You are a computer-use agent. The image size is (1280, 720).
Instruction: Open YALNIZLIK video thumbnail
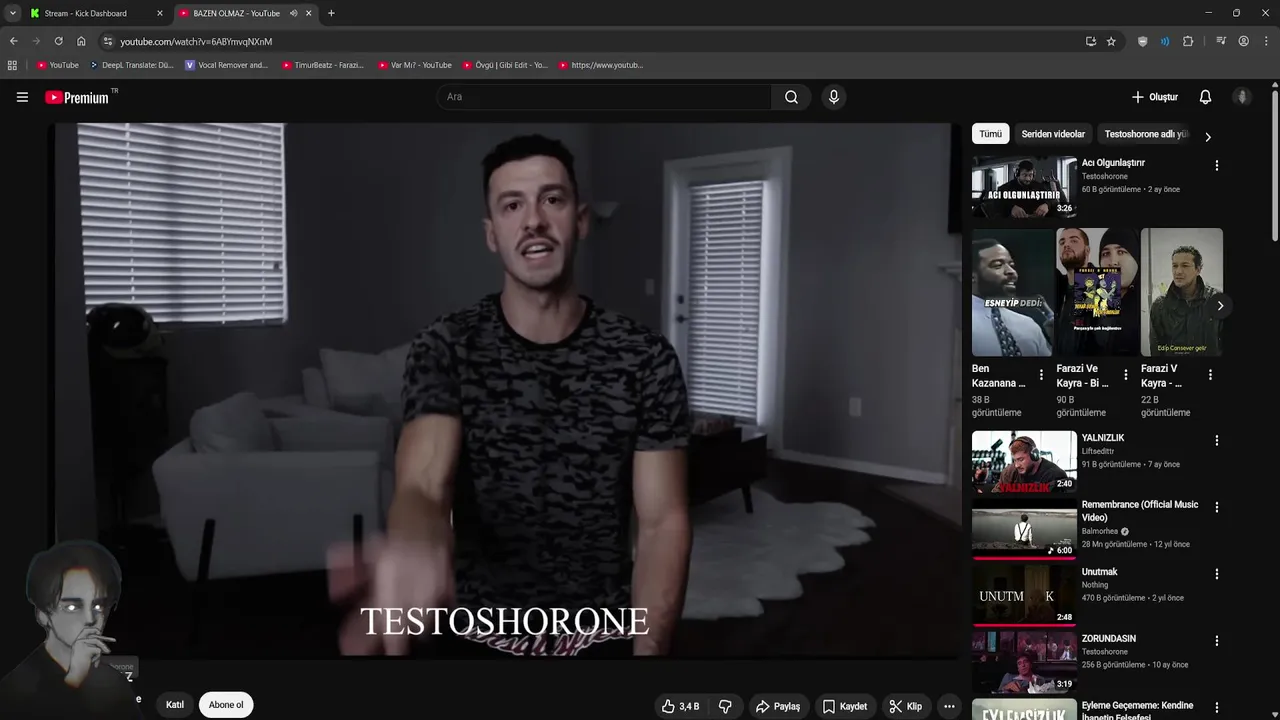pyautogui.click(x=1024, y=461)
